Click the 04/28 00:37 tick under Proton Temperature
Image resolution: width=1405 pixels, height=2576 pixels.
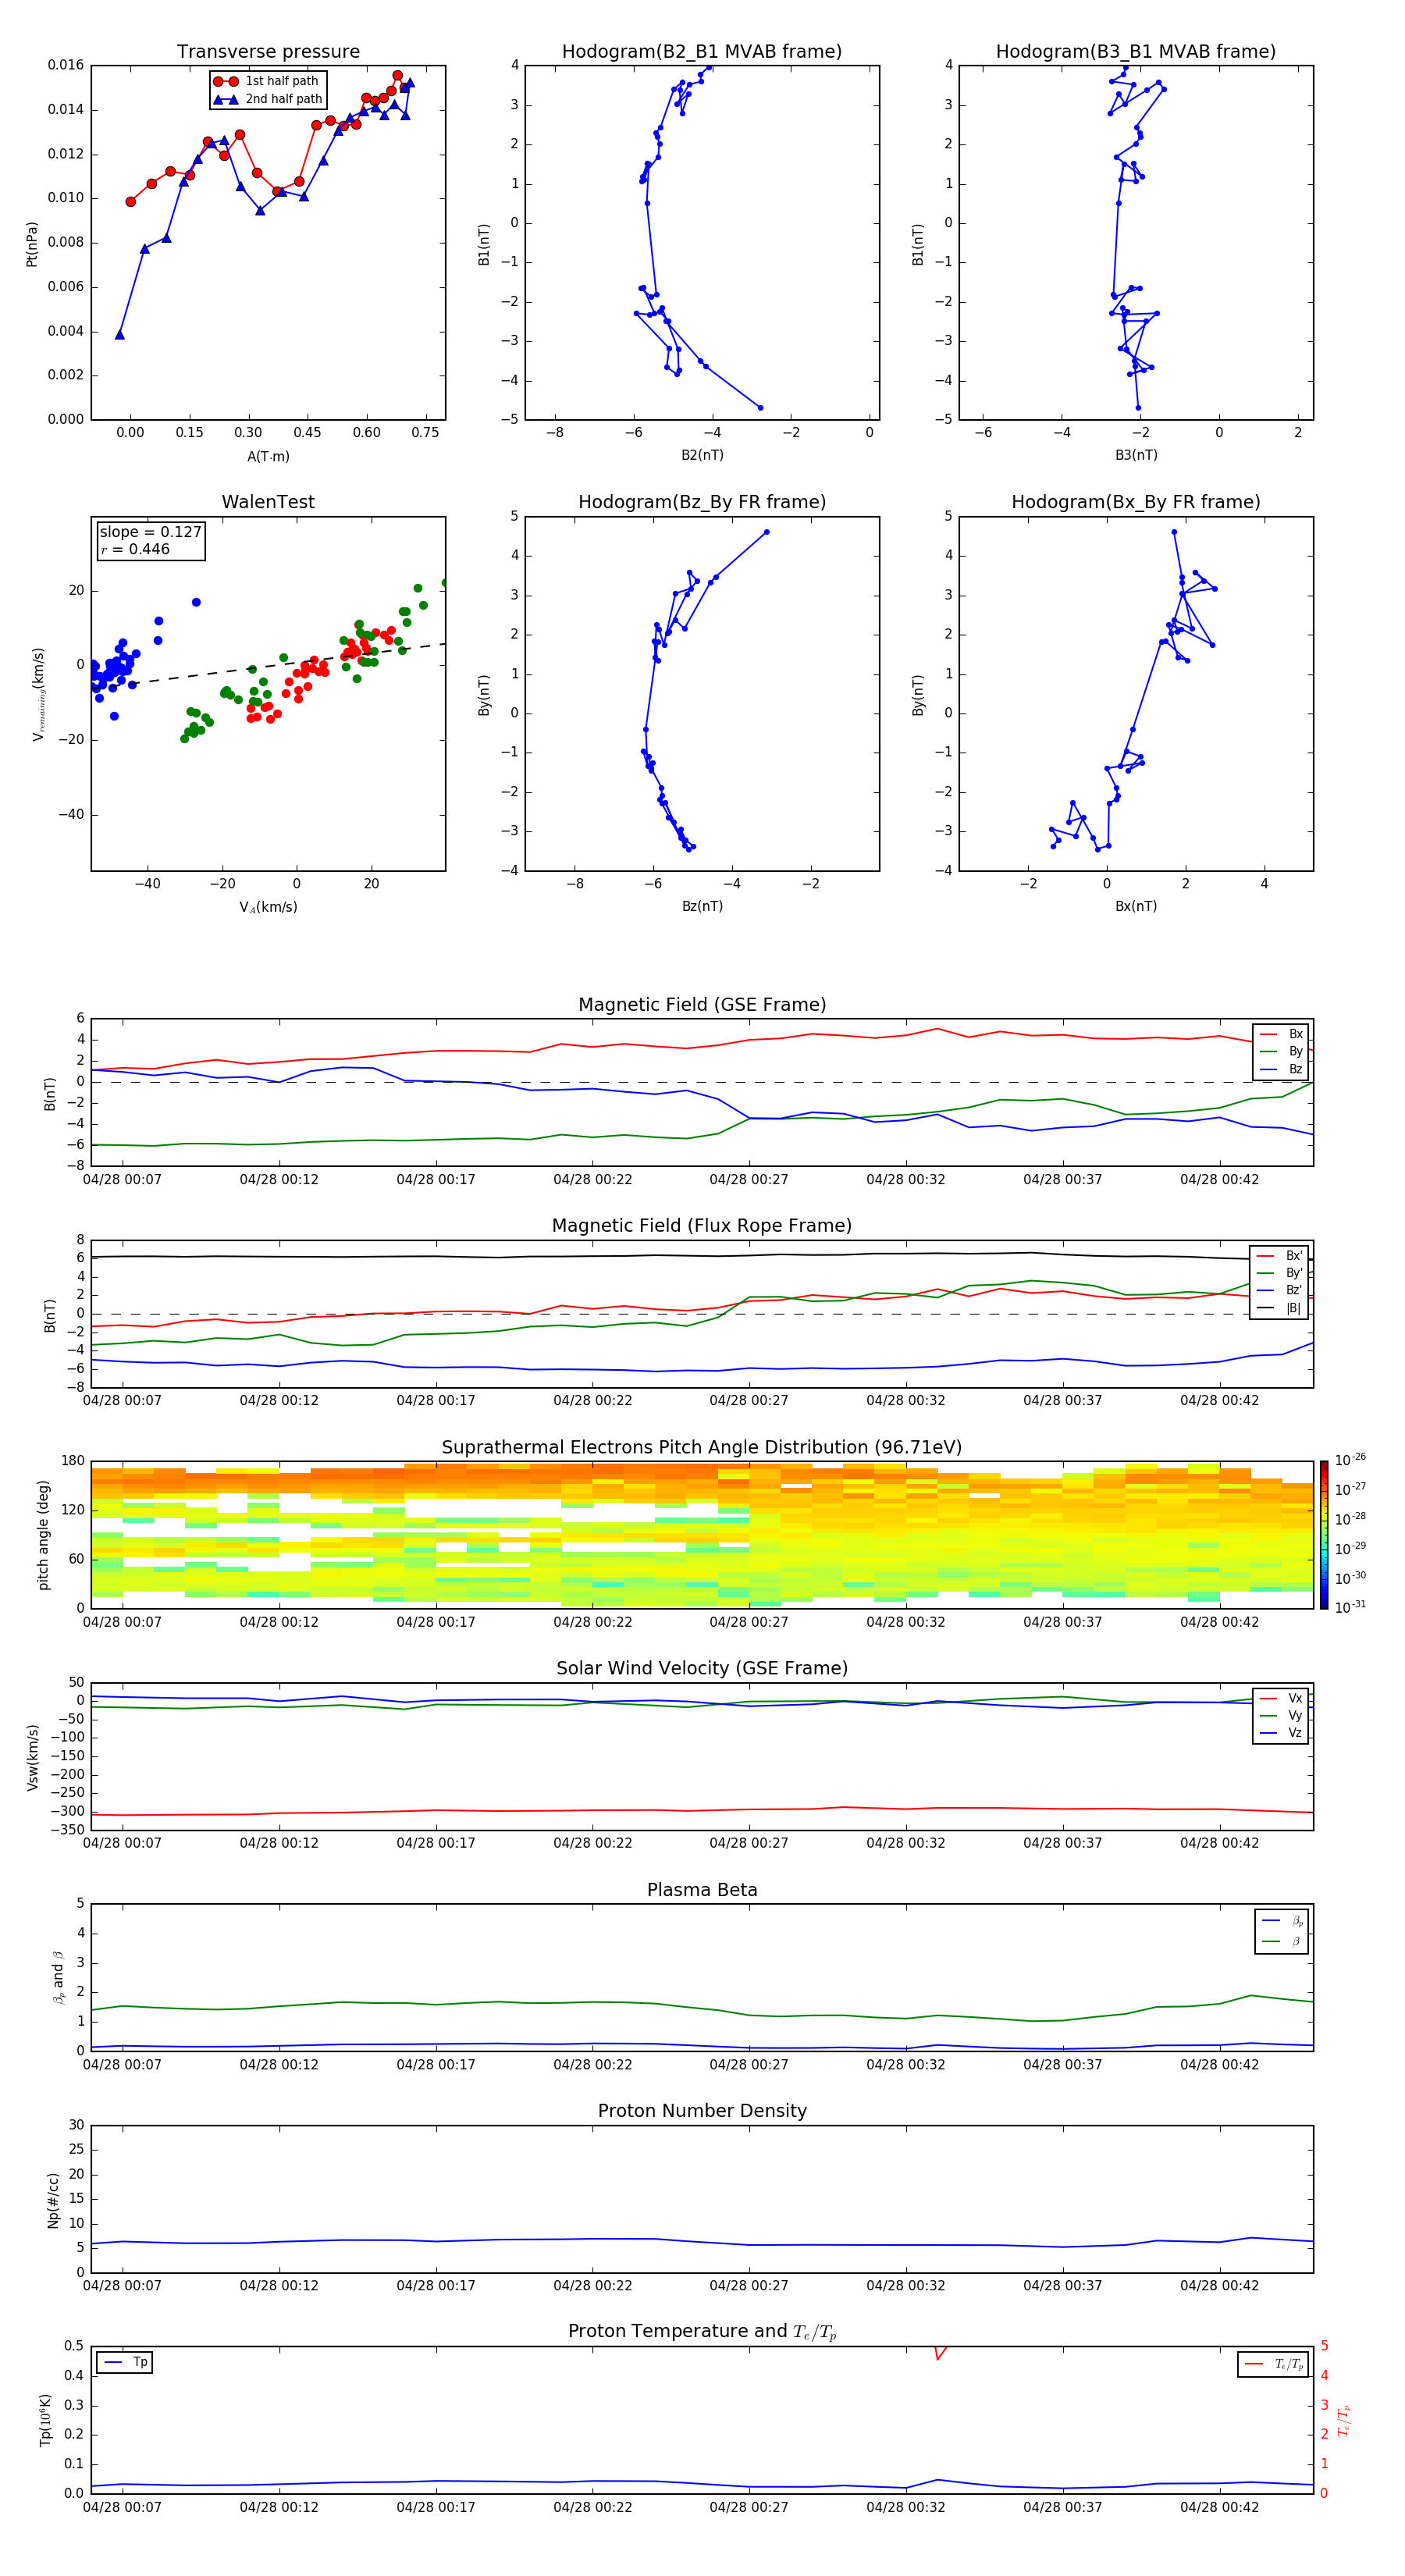pyautogui.click(x=1062, y=2507)
